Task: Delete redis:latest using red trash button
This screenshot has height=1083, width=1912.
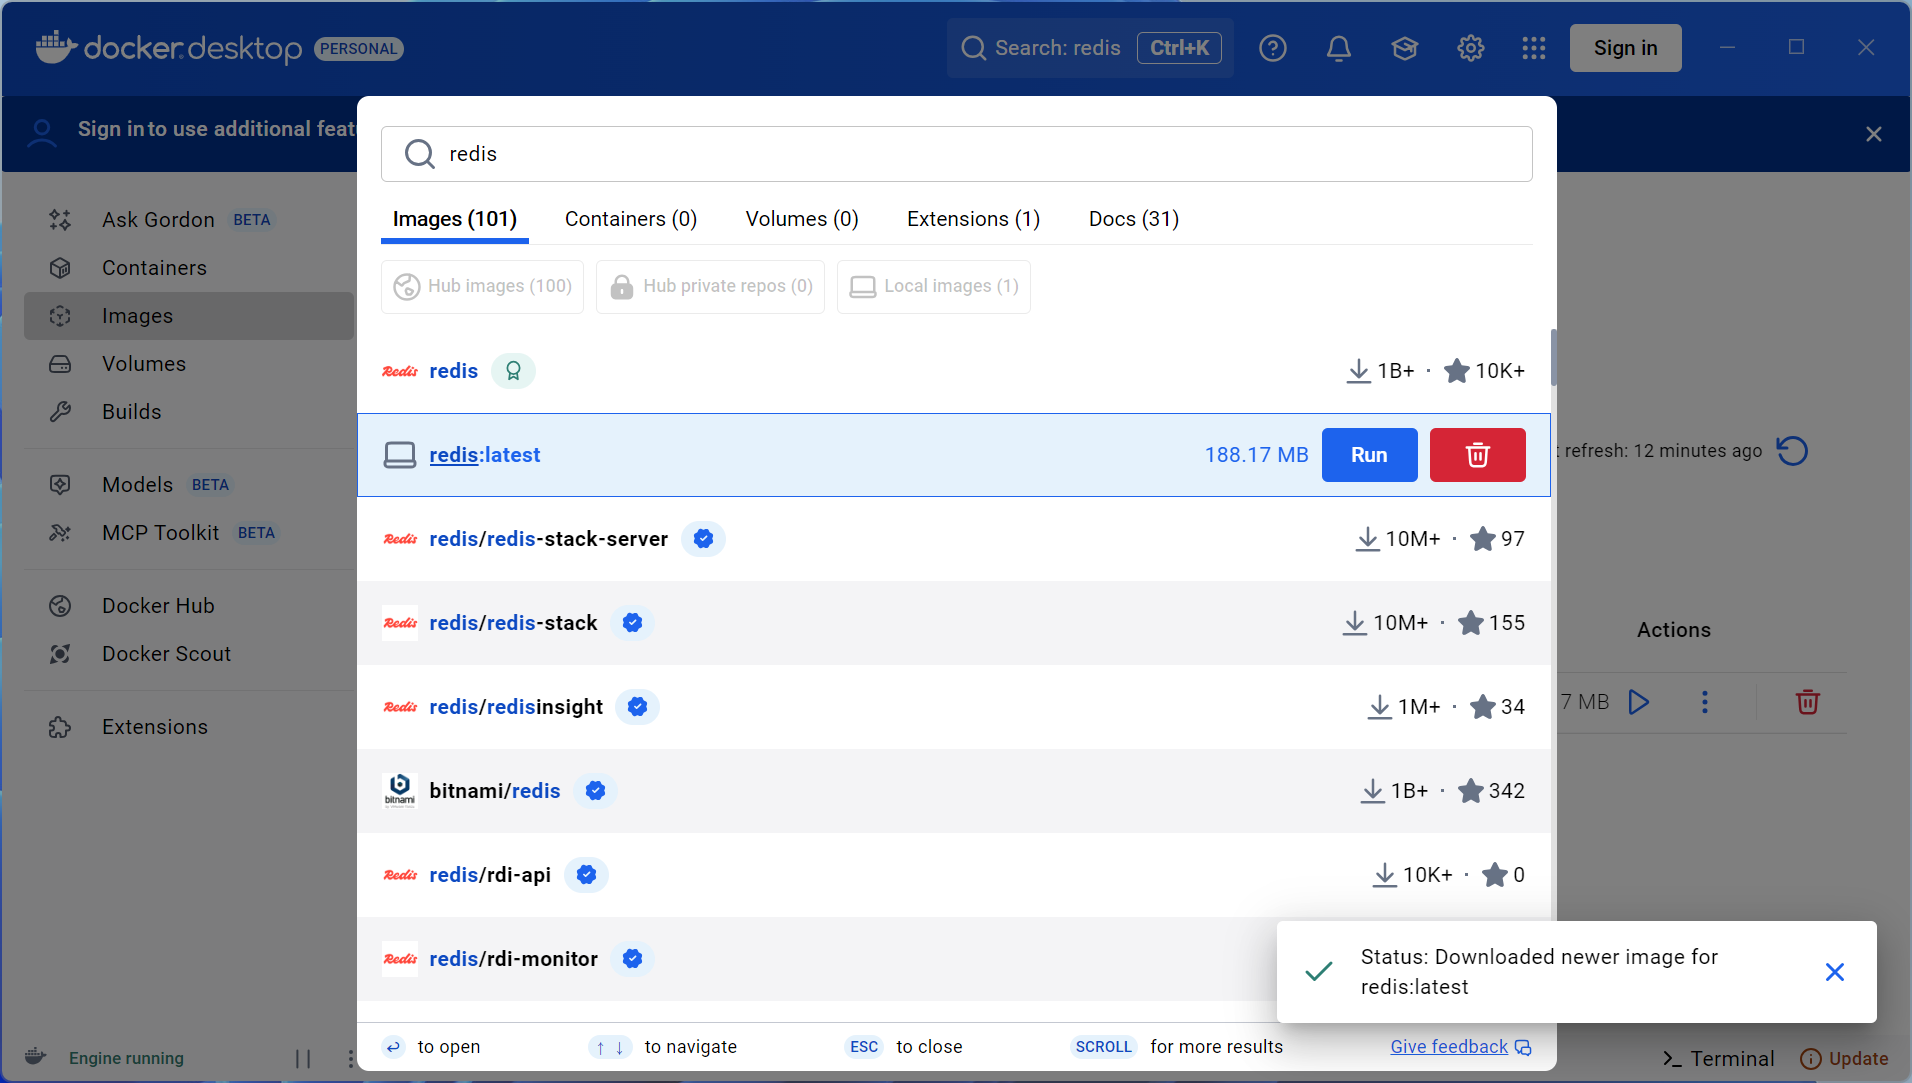Action: (1478, 455)
